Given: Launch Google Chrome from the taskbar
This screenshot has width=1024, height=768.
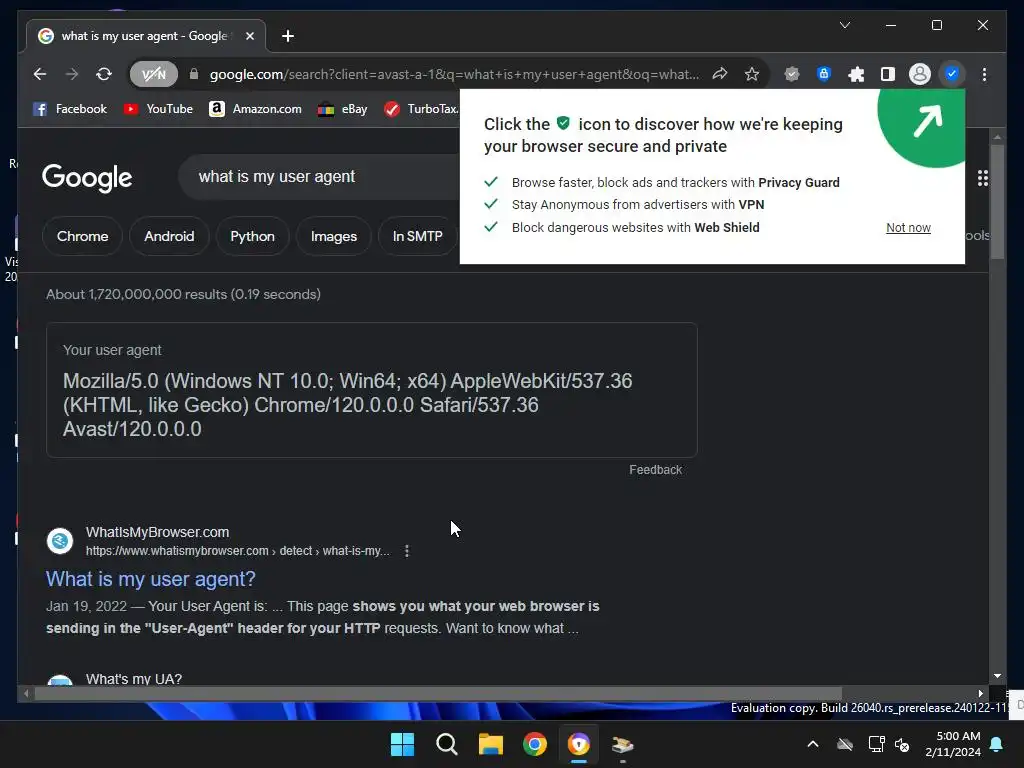Looking at the screenshot, I should tap(535, 744).
